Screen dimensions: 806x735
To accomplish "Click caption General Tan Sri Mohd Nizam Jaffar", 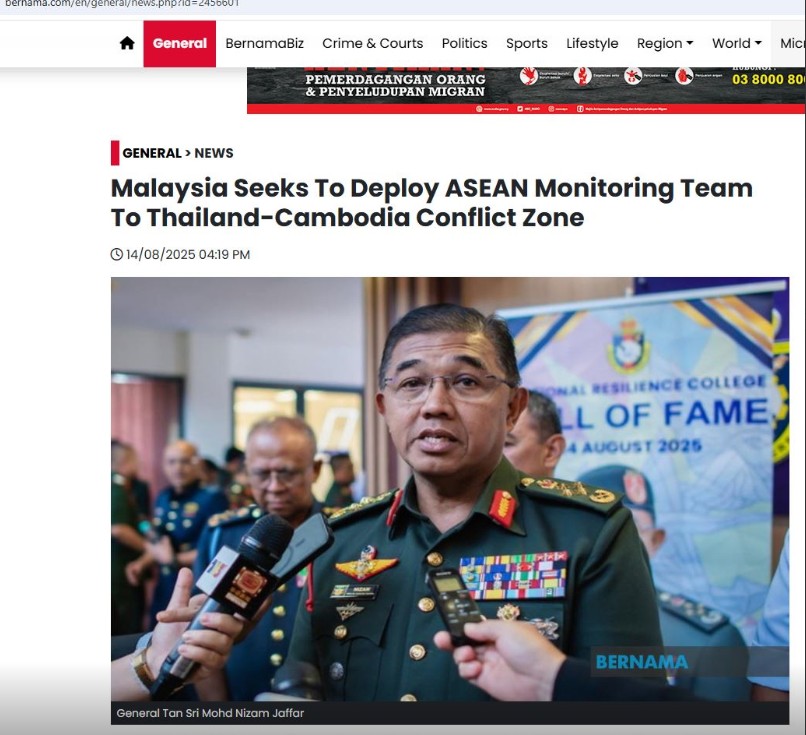I will tap(210, 713).
